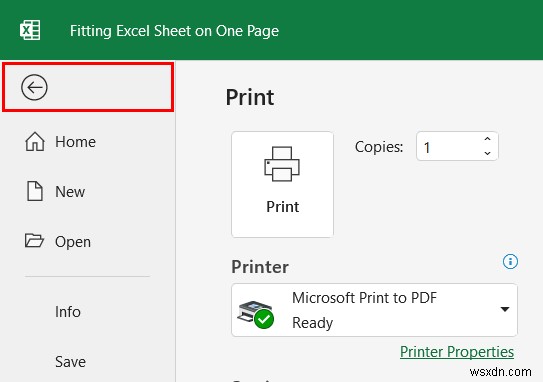The height and width of the screenshot is (382, 543).
Task: Decrease number of copies with down arrow
Action: [x=488, y=153]
